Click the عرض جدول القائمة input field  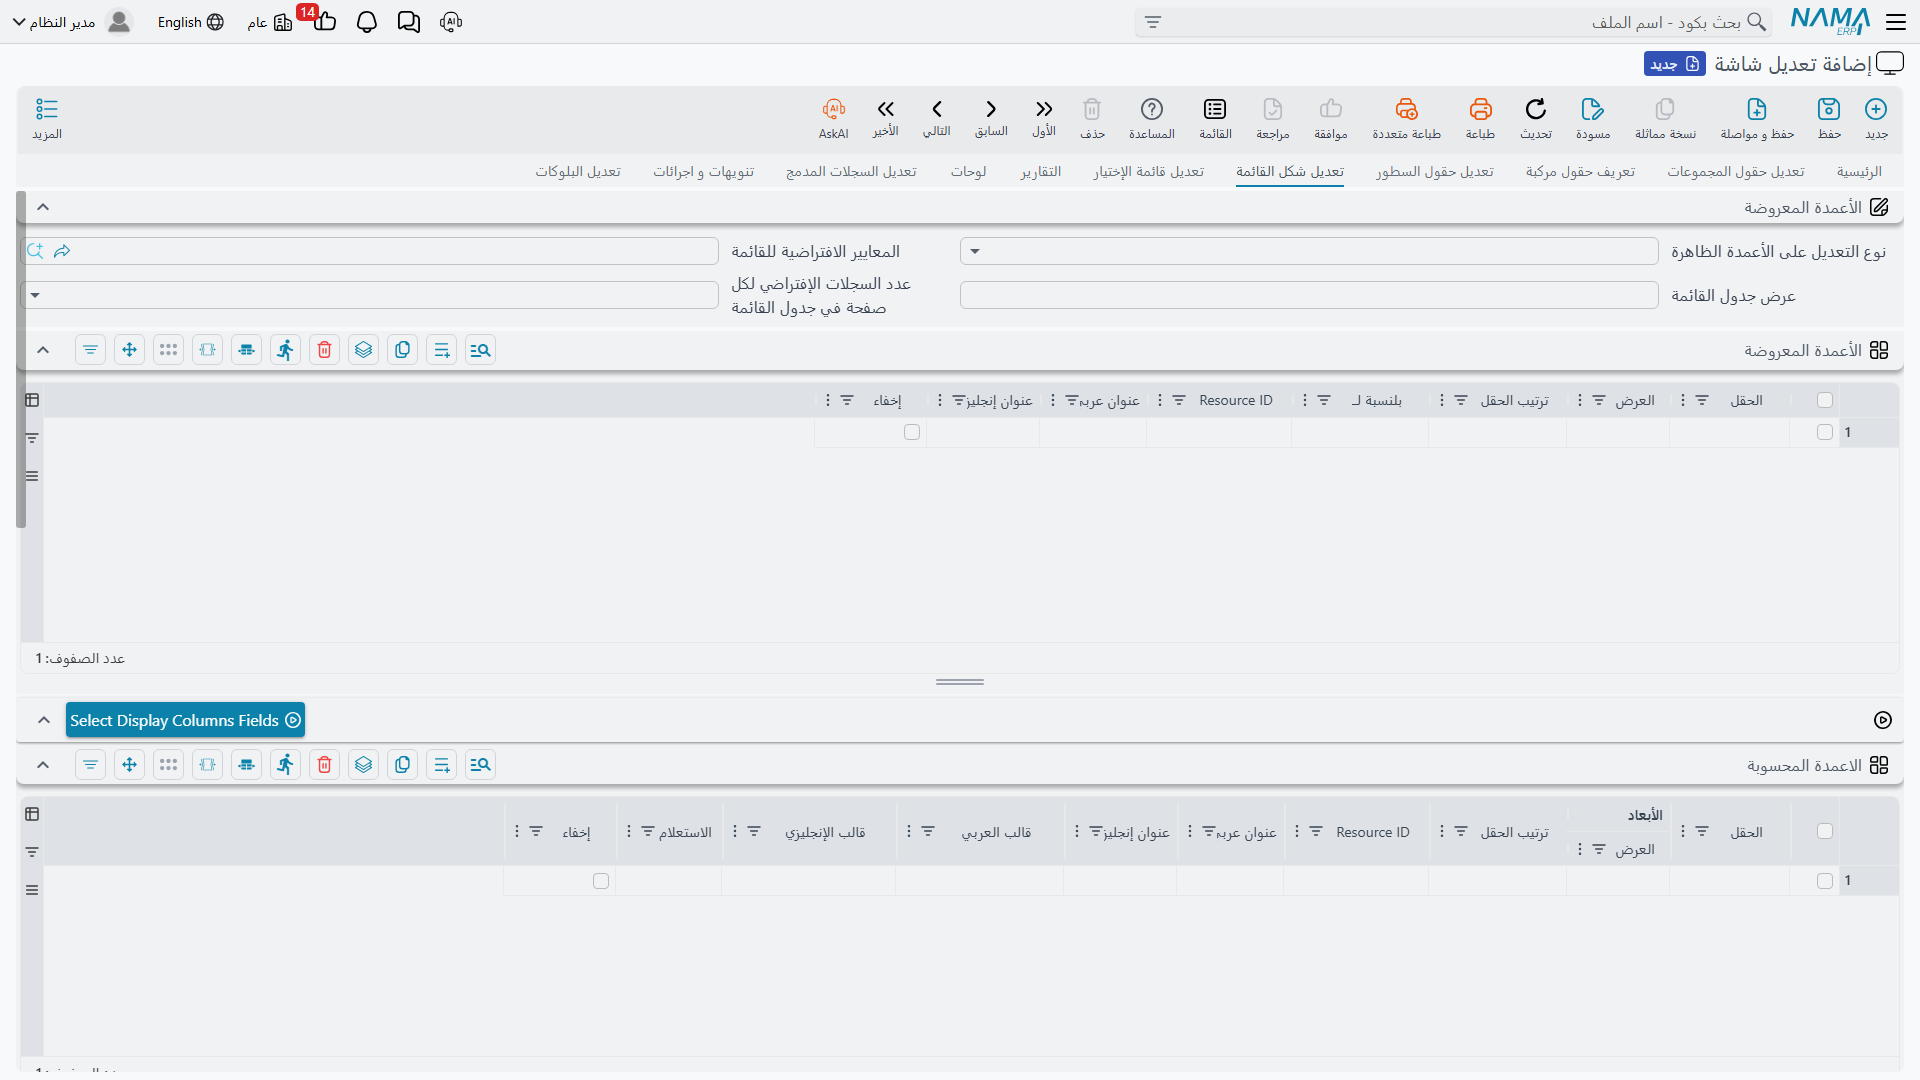point(1309,295)
